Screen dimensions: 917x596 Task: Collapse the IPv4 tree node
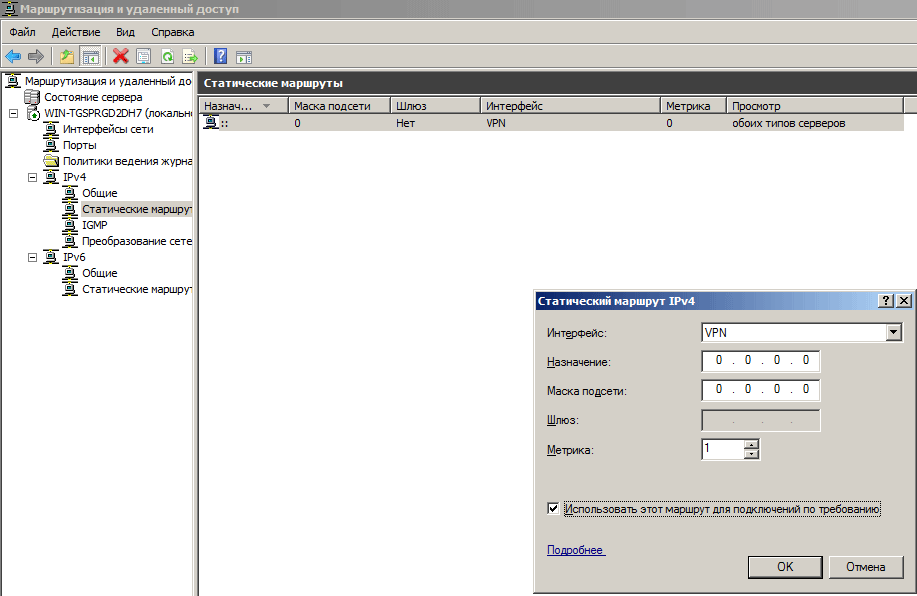[x=32, y=177]
